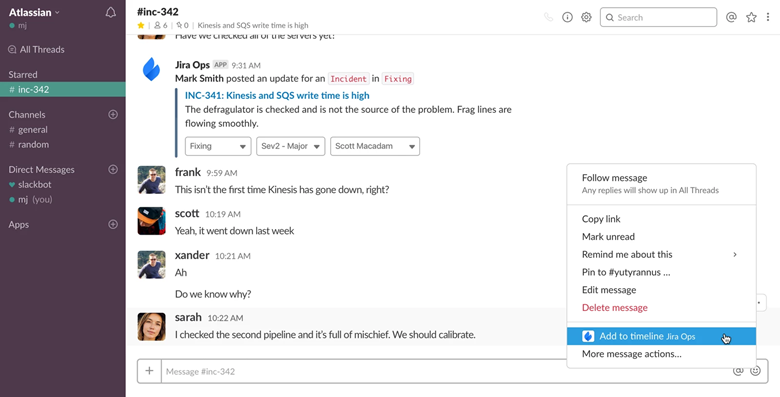Select Add to timeline Jira Ops
The width and height of the screenshot is (780, 397).
(662, 336)
